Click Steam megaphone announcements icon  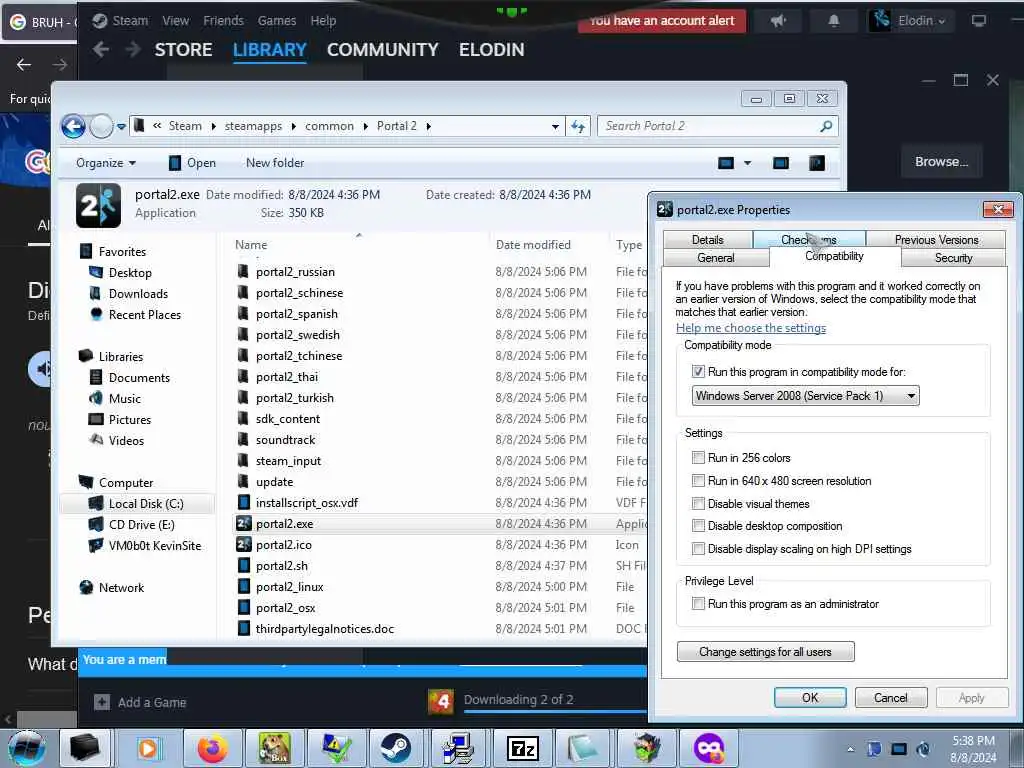pyautogui.click(x=778, y=21)
